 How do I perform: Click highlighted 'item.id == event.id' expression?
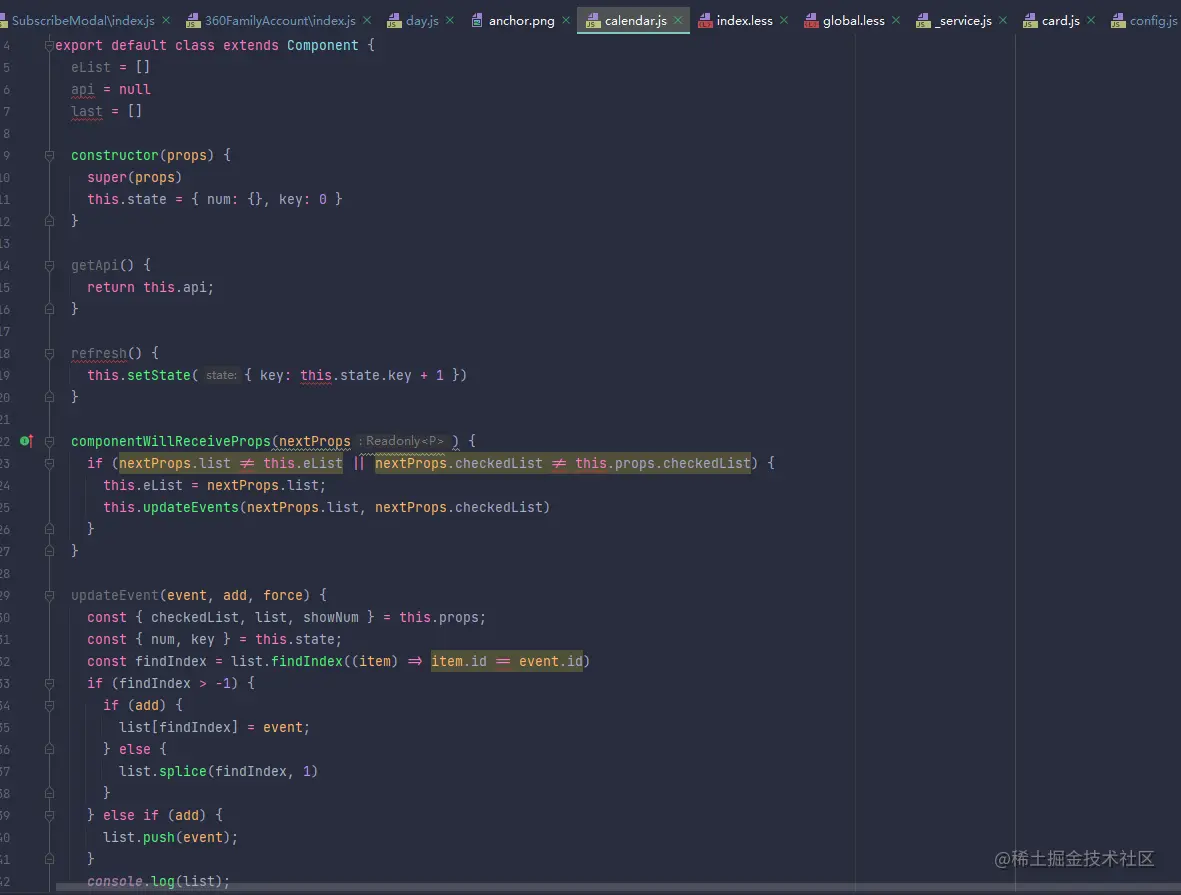[x=507, y=661]
